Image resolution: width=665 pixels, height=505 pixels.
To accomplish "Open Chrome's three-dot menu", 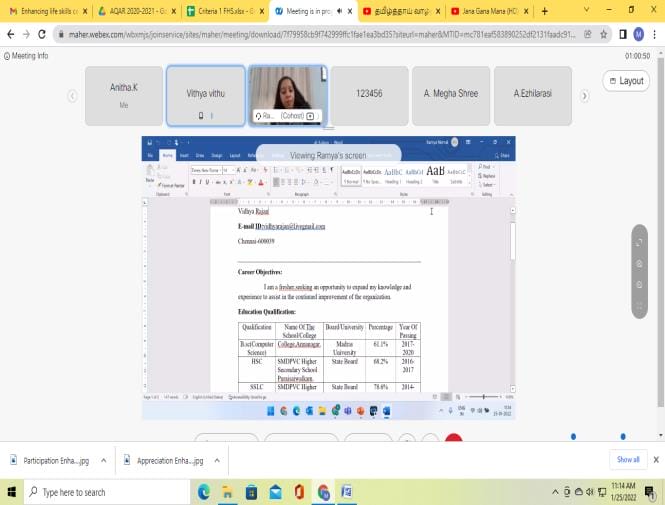I will pos(654,34).
